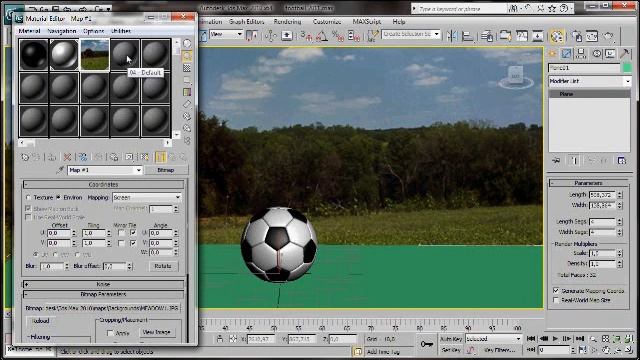Screen dimensions: 640x360
Task: Select the black sphere material slot
Action: pyautogui.click(x=33, y=55)
